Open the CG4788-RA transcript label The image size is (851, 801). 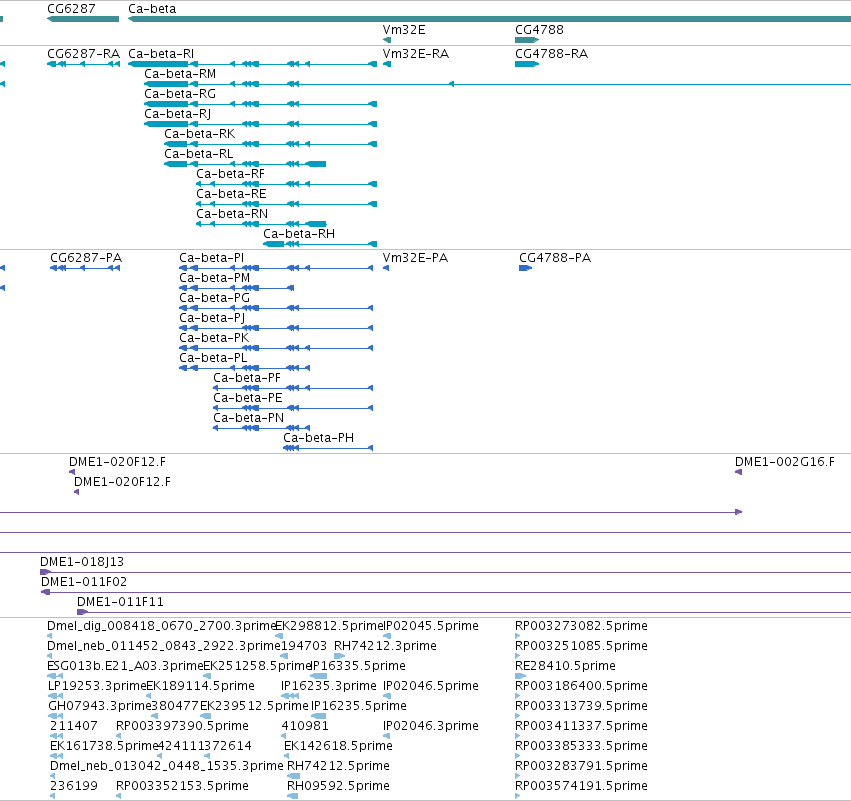pos(551,54)
